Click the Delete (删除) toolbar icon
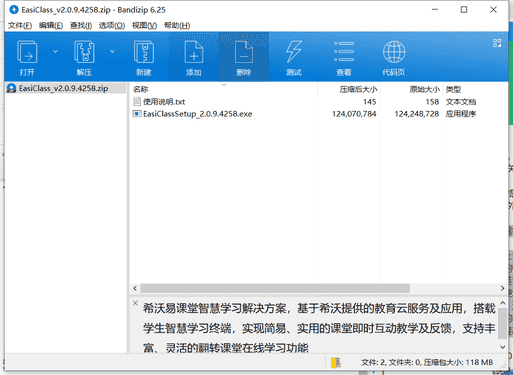 (x=244, y=52)
